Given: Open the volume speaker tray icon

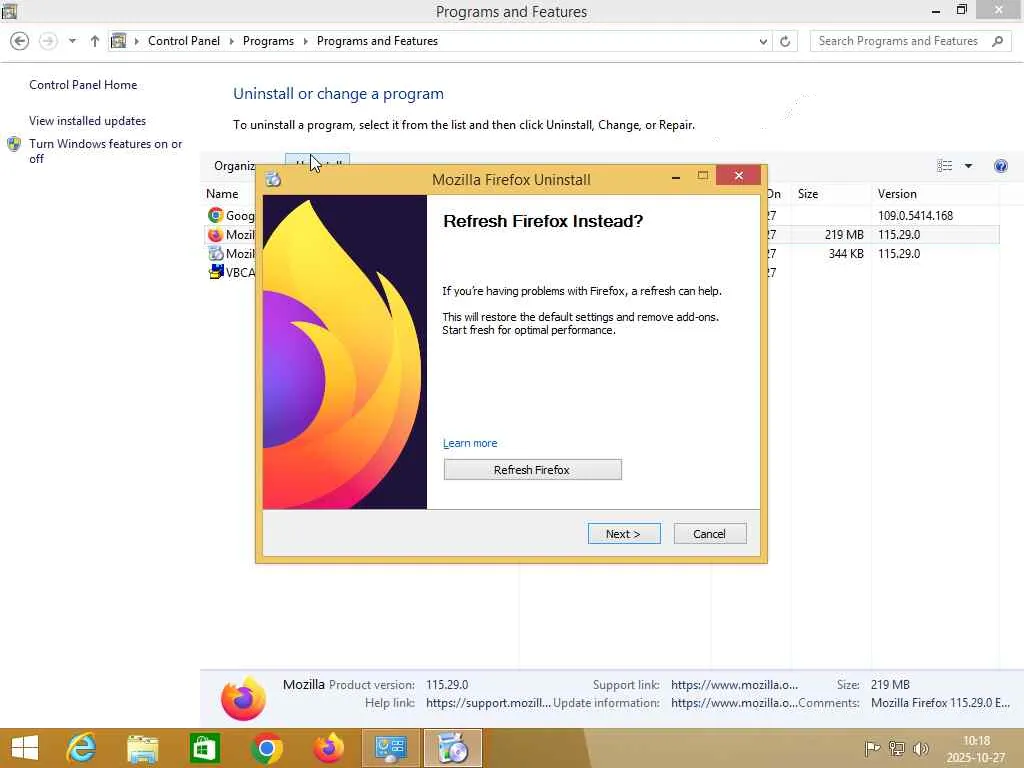Looking at the screenshot, I should coord(921,748).
